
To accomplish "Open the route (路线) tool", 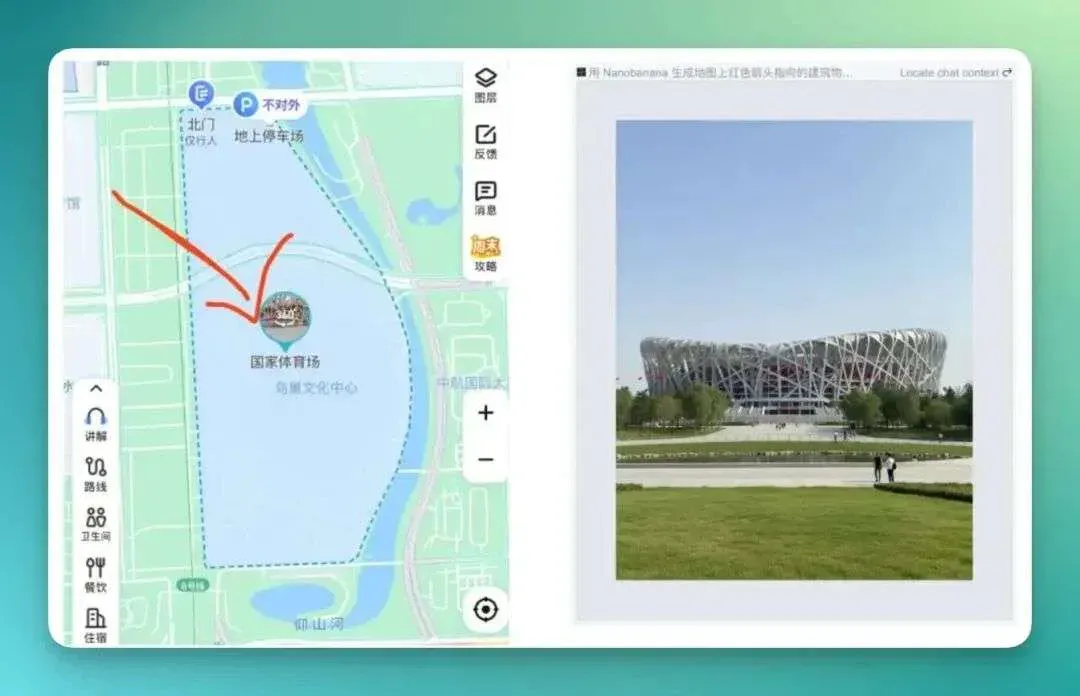I will click(96, 475).
